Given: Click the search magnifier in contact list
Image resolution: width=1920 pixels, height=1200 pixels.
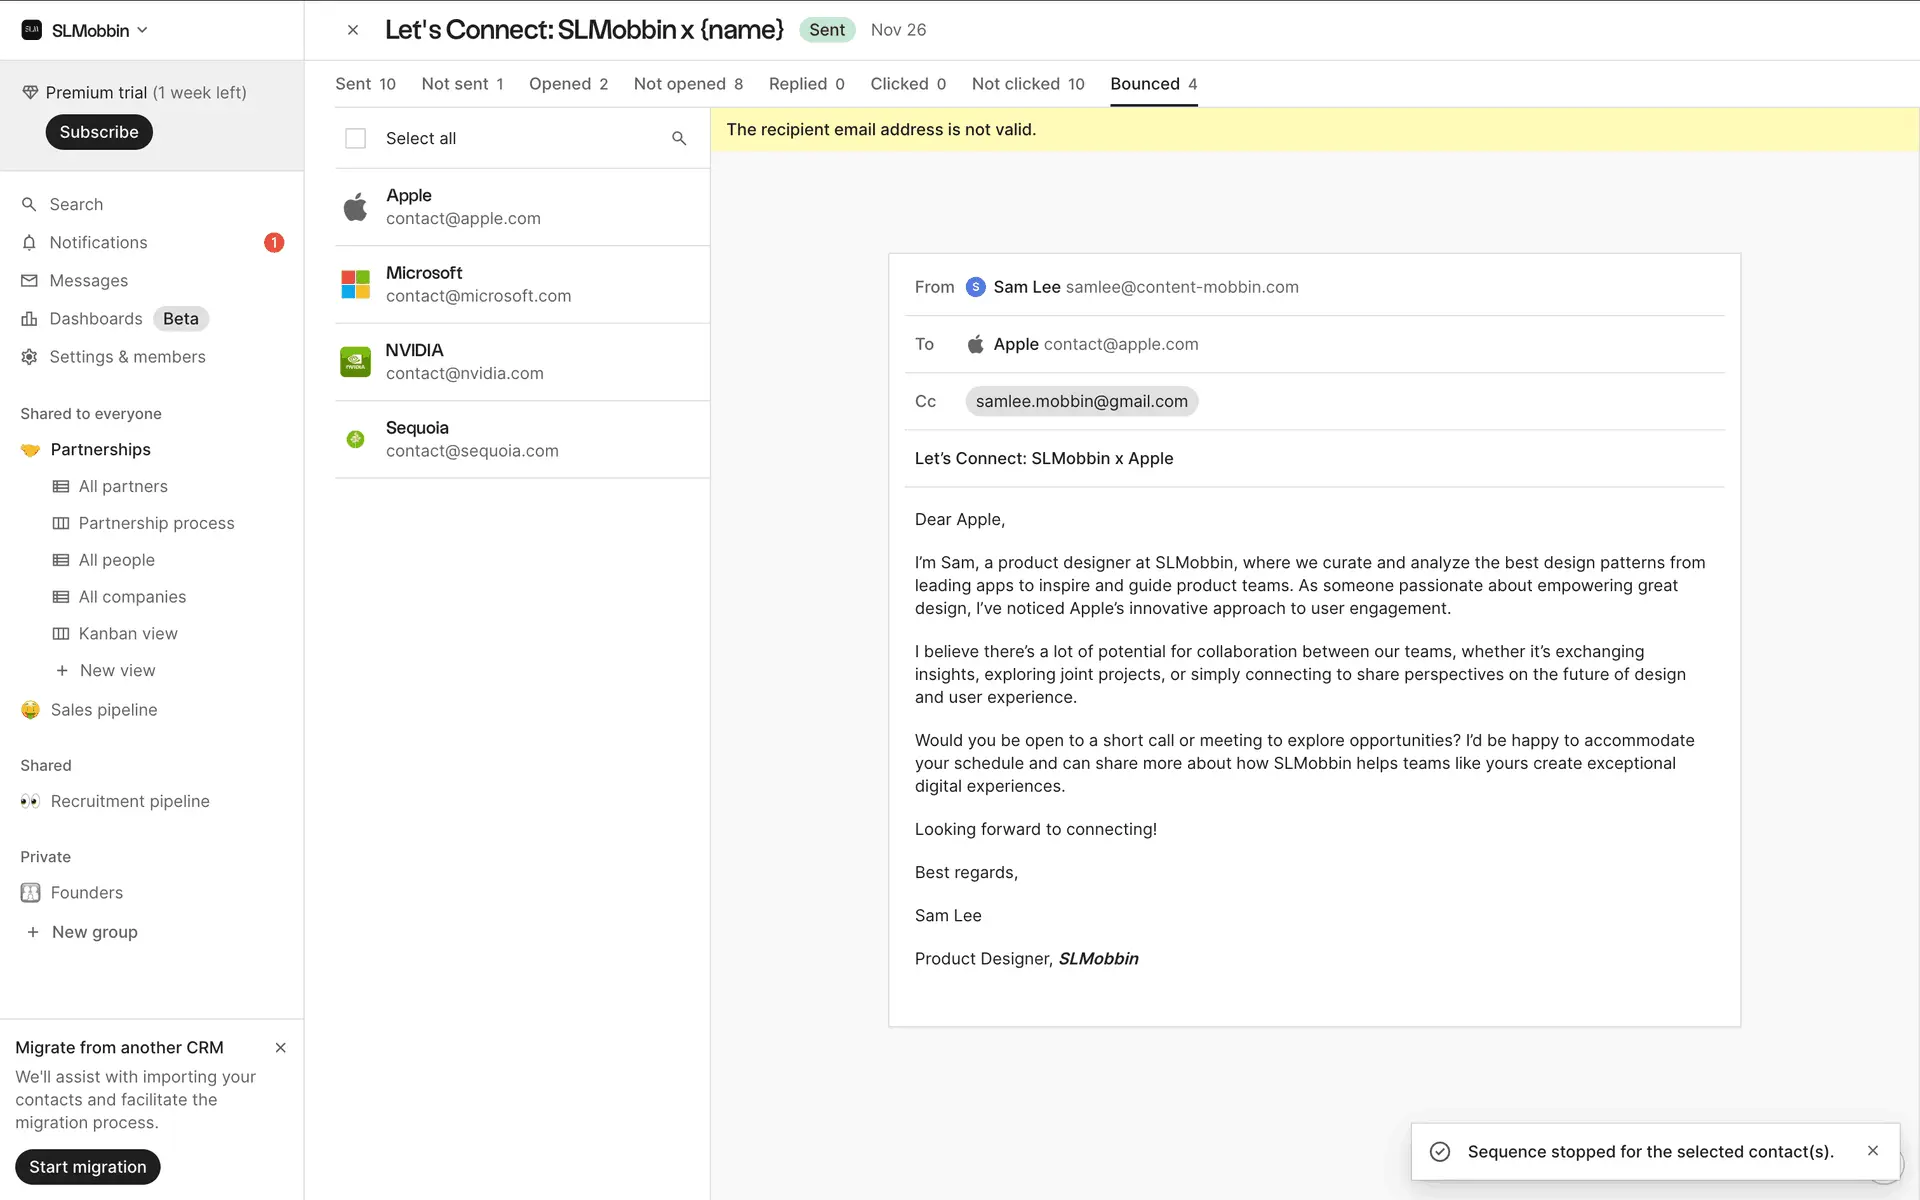Looking at the screenshot, I should pyautogui.click(x=679, y=139).
